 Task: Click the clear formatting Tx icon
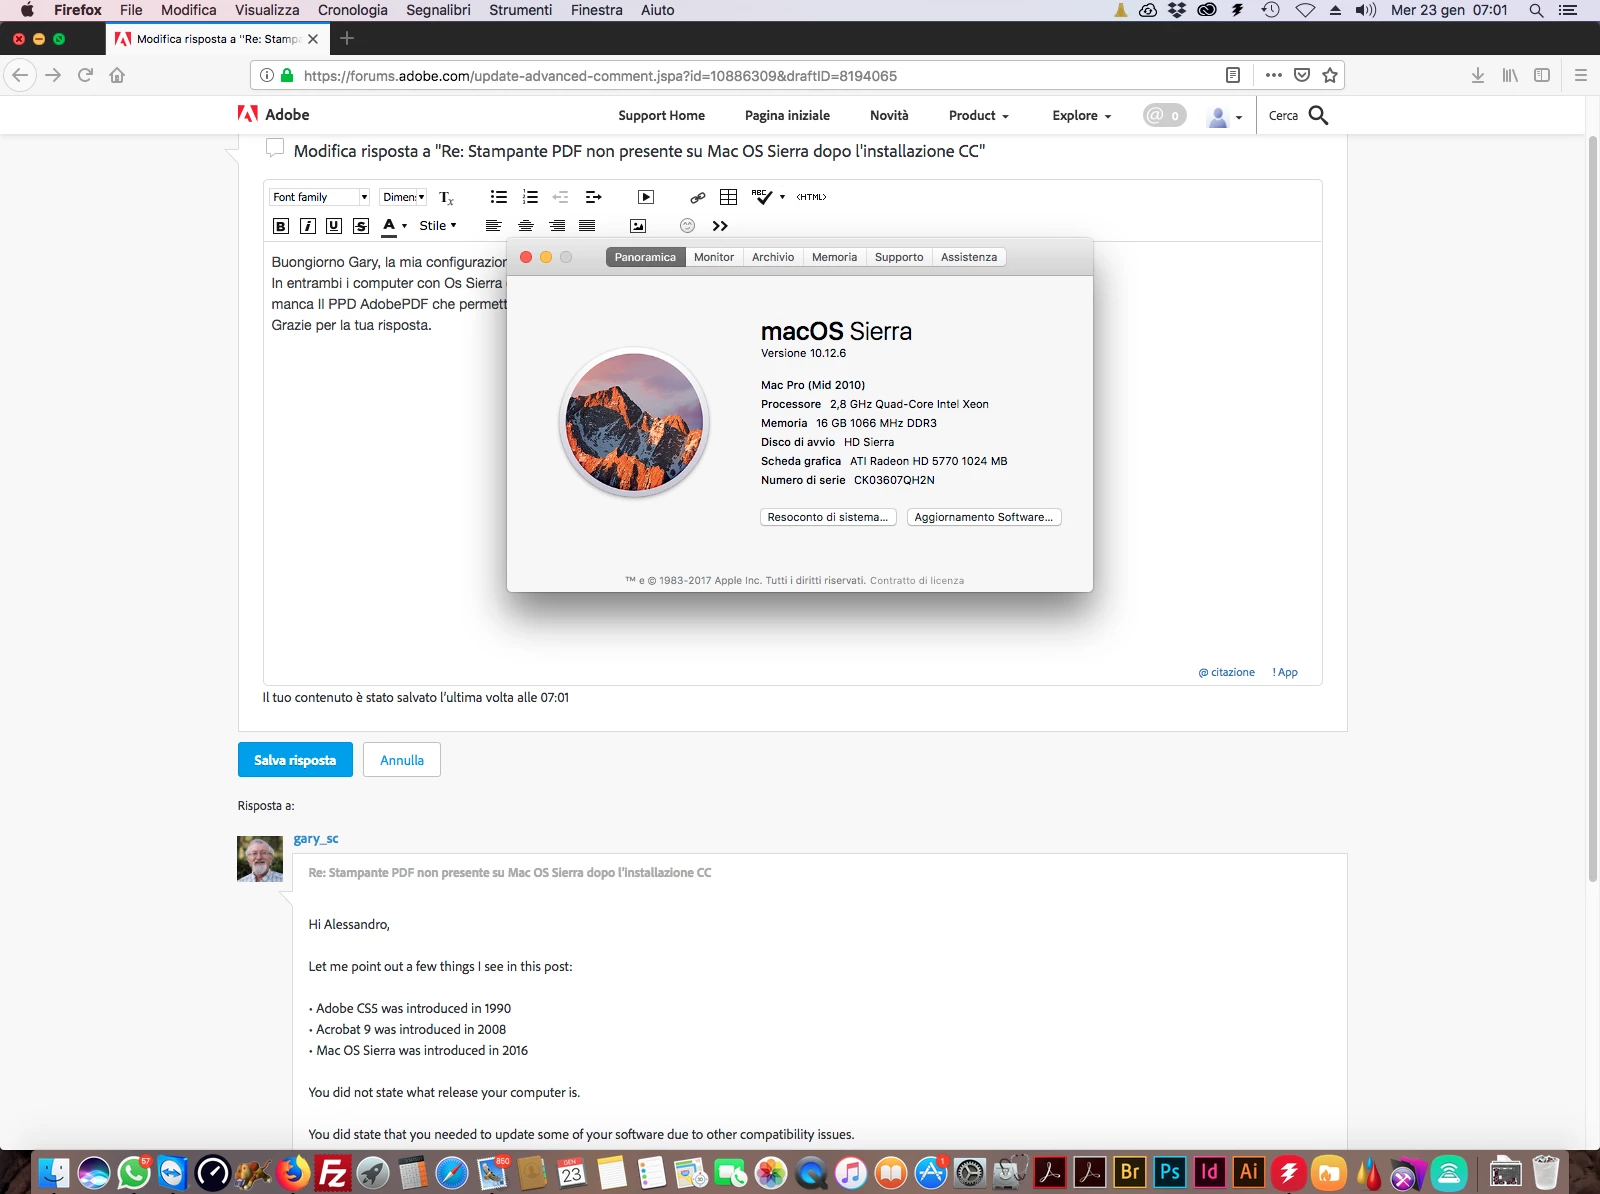(x=446, y=197)
